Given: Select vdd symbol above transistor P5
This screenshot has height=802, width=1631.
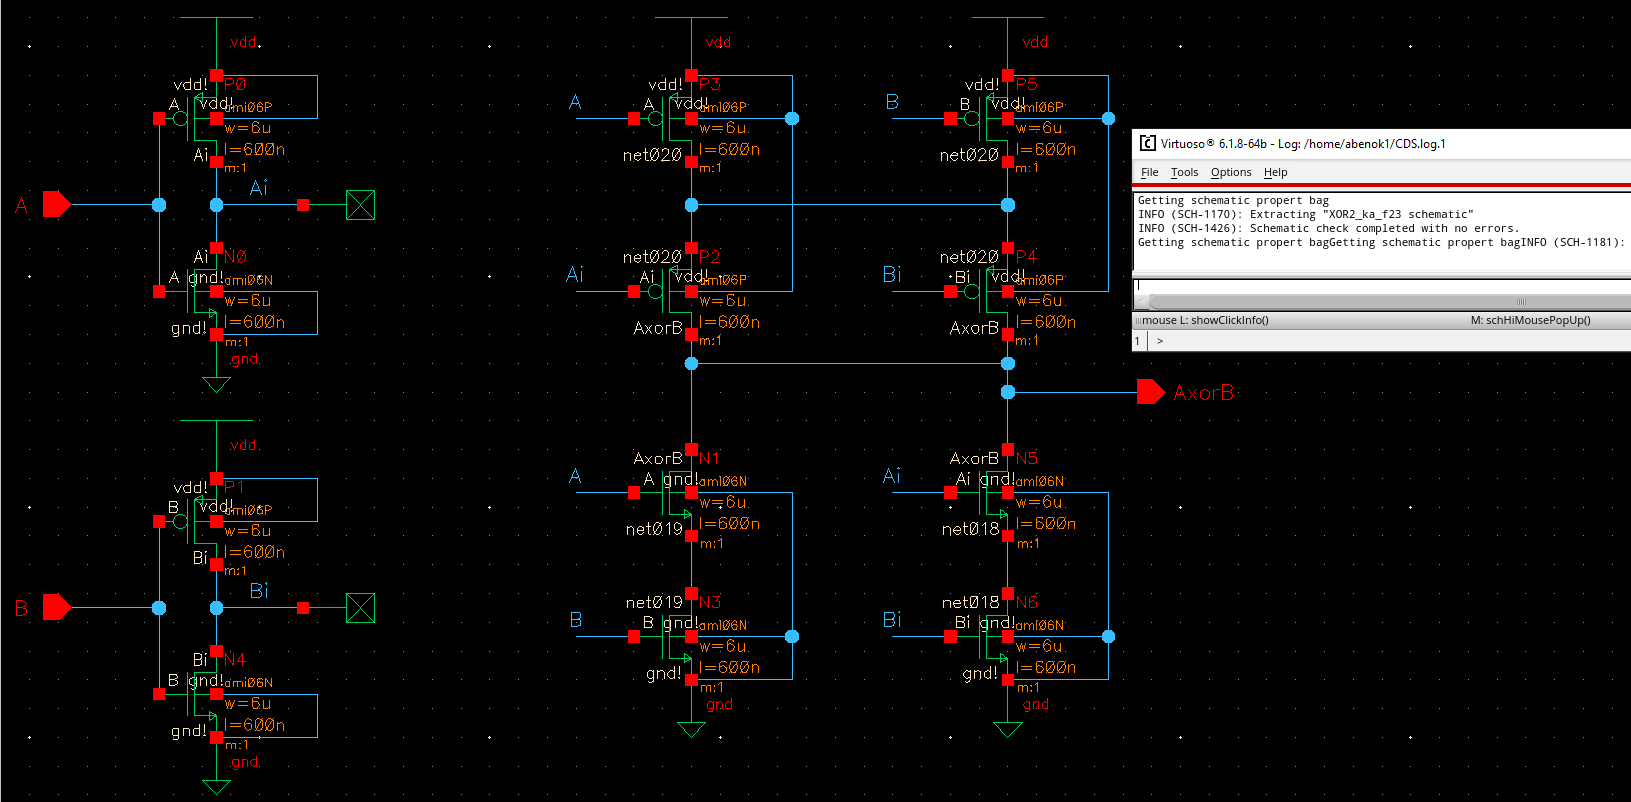Looking at the screenshot, I should click(1007, 18).
